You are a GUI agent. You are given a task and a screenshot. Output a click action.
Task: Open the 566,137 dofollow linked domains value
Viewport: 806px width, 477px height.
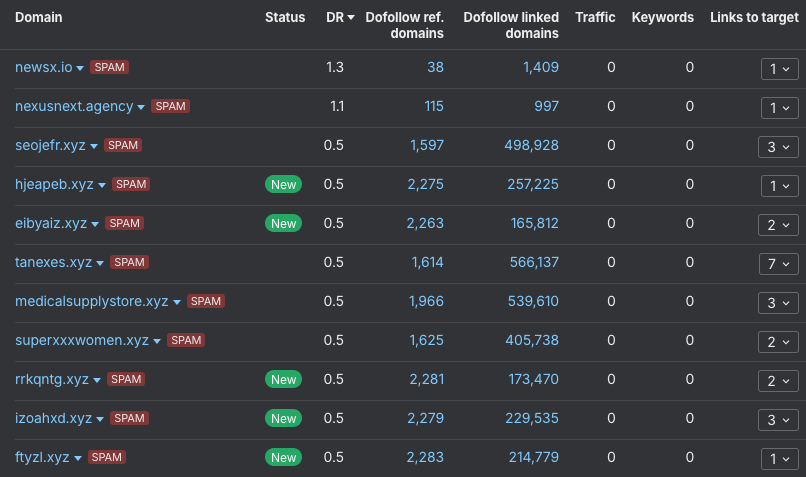[534, 262]
